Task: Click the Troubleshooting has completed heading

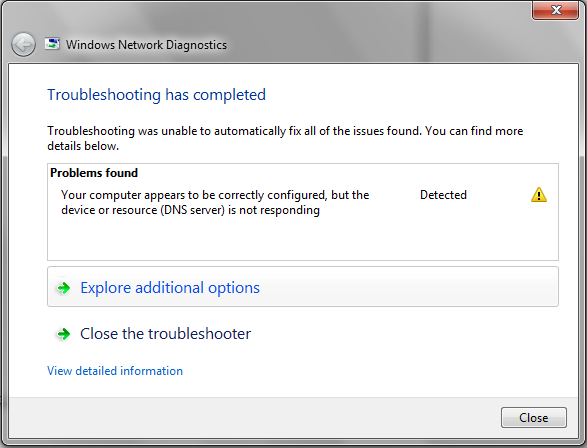Action: pos(156,95)
